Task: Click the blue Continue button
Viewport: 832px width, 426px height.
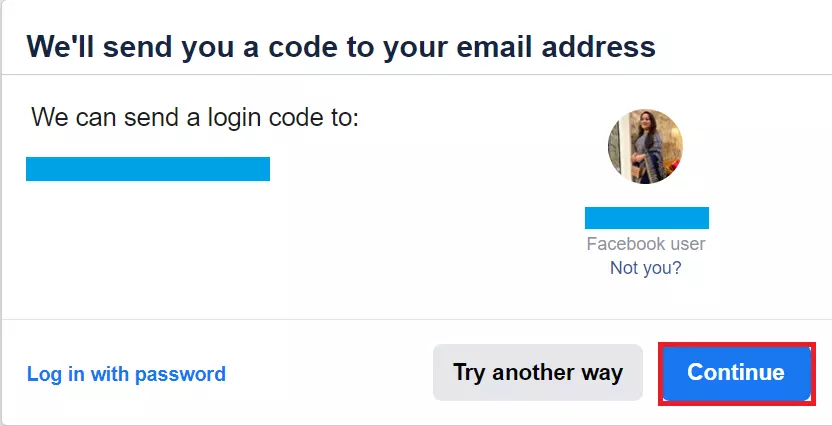Action: click(x=735, y=373)
